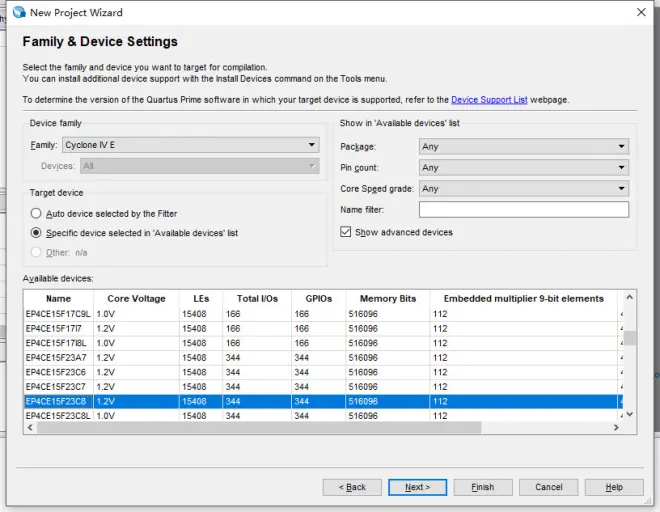Open the Pin count dropdown
Image resolution: width=660 pixels, height=512 pixels.
coord(524,168)
